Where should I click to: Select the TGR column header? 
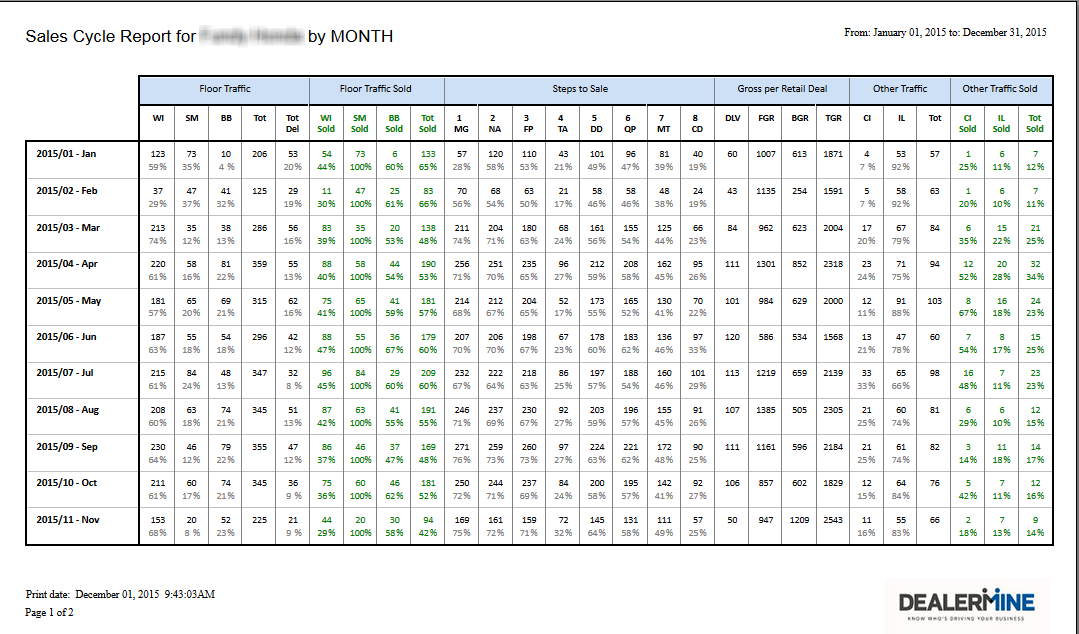click(833, 118)
